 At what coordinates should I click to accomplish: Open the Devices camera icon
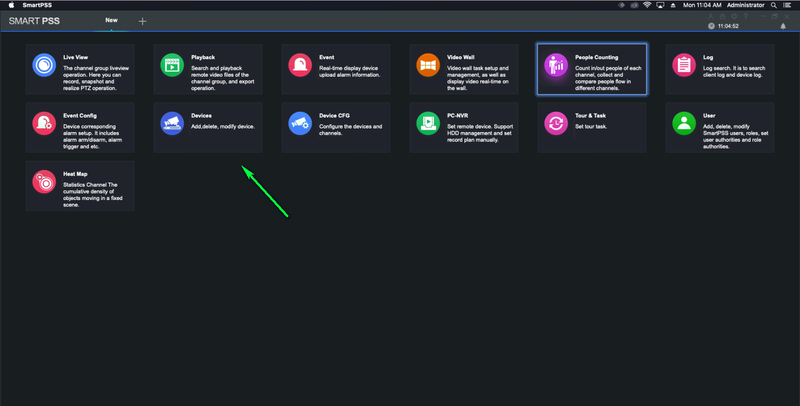click(x=172, y=123)
